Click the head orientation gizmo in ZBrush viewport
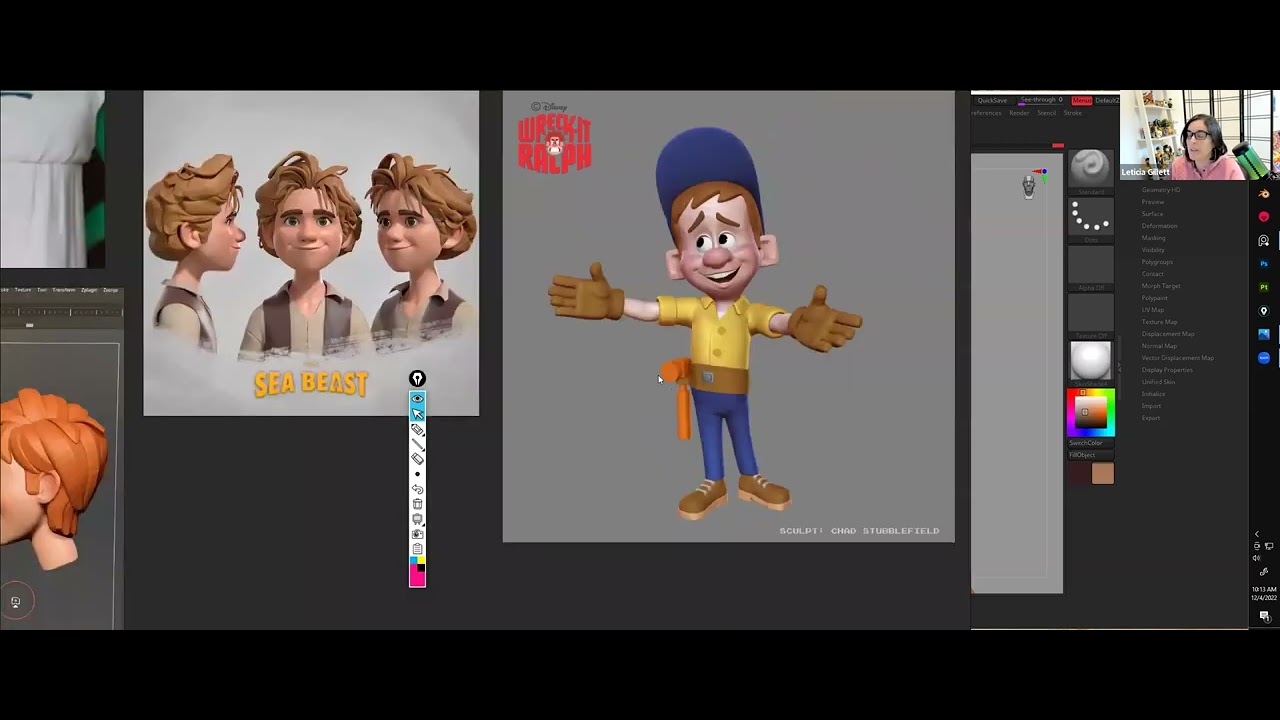This screenshot has height=720, width=1280. pos(1029,186)
